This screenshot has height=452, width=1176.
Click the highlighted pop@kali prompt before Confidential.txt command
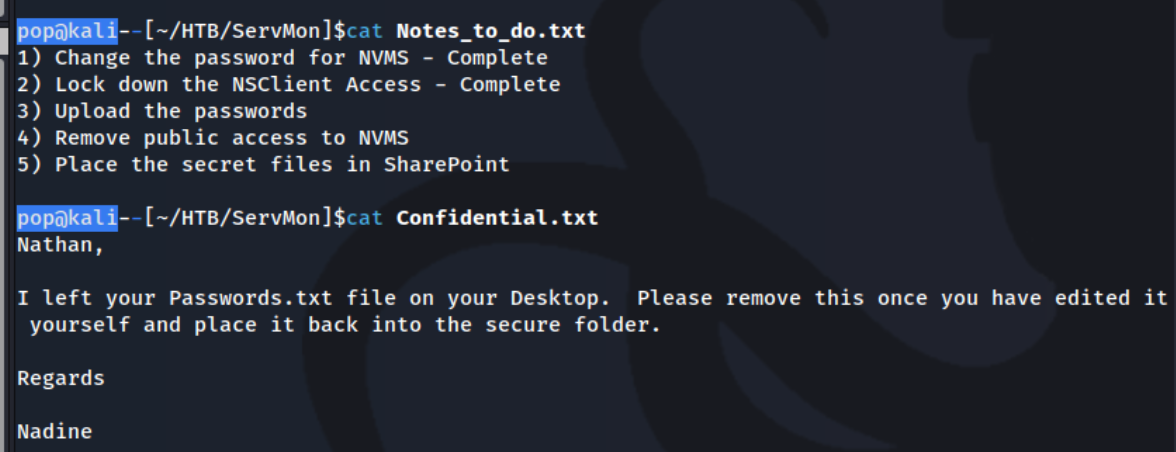[68, 218]
